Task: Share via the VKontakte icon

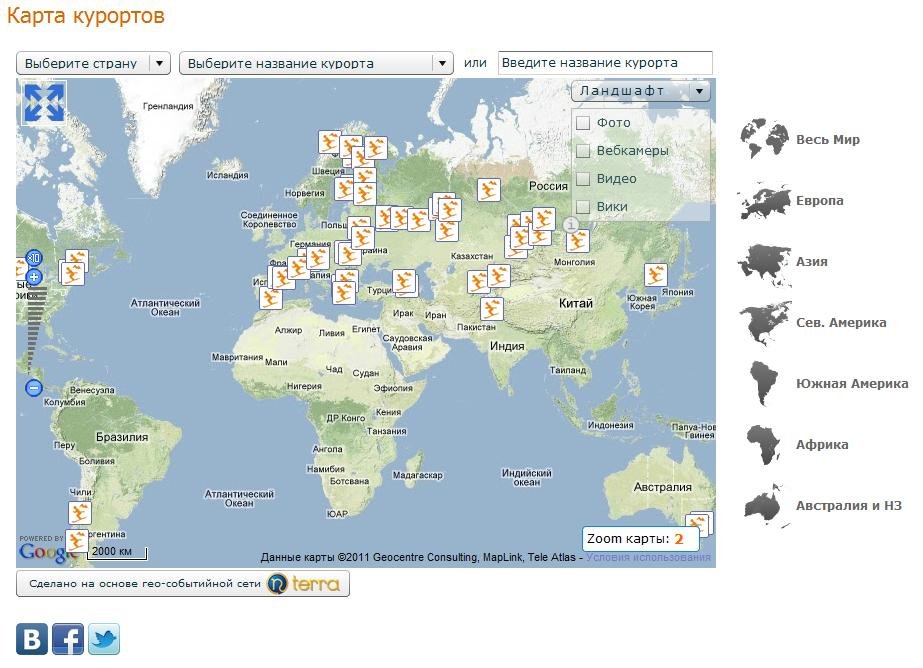Action: [32, 639]
